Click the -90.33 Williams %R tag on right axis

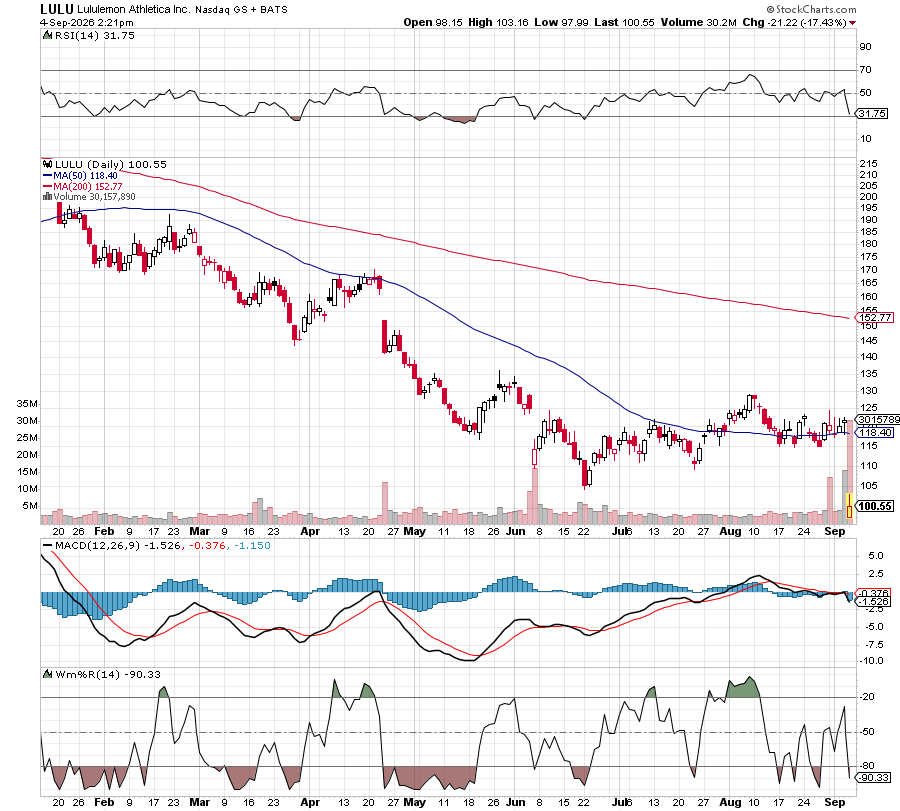click(x=874, y=778)
